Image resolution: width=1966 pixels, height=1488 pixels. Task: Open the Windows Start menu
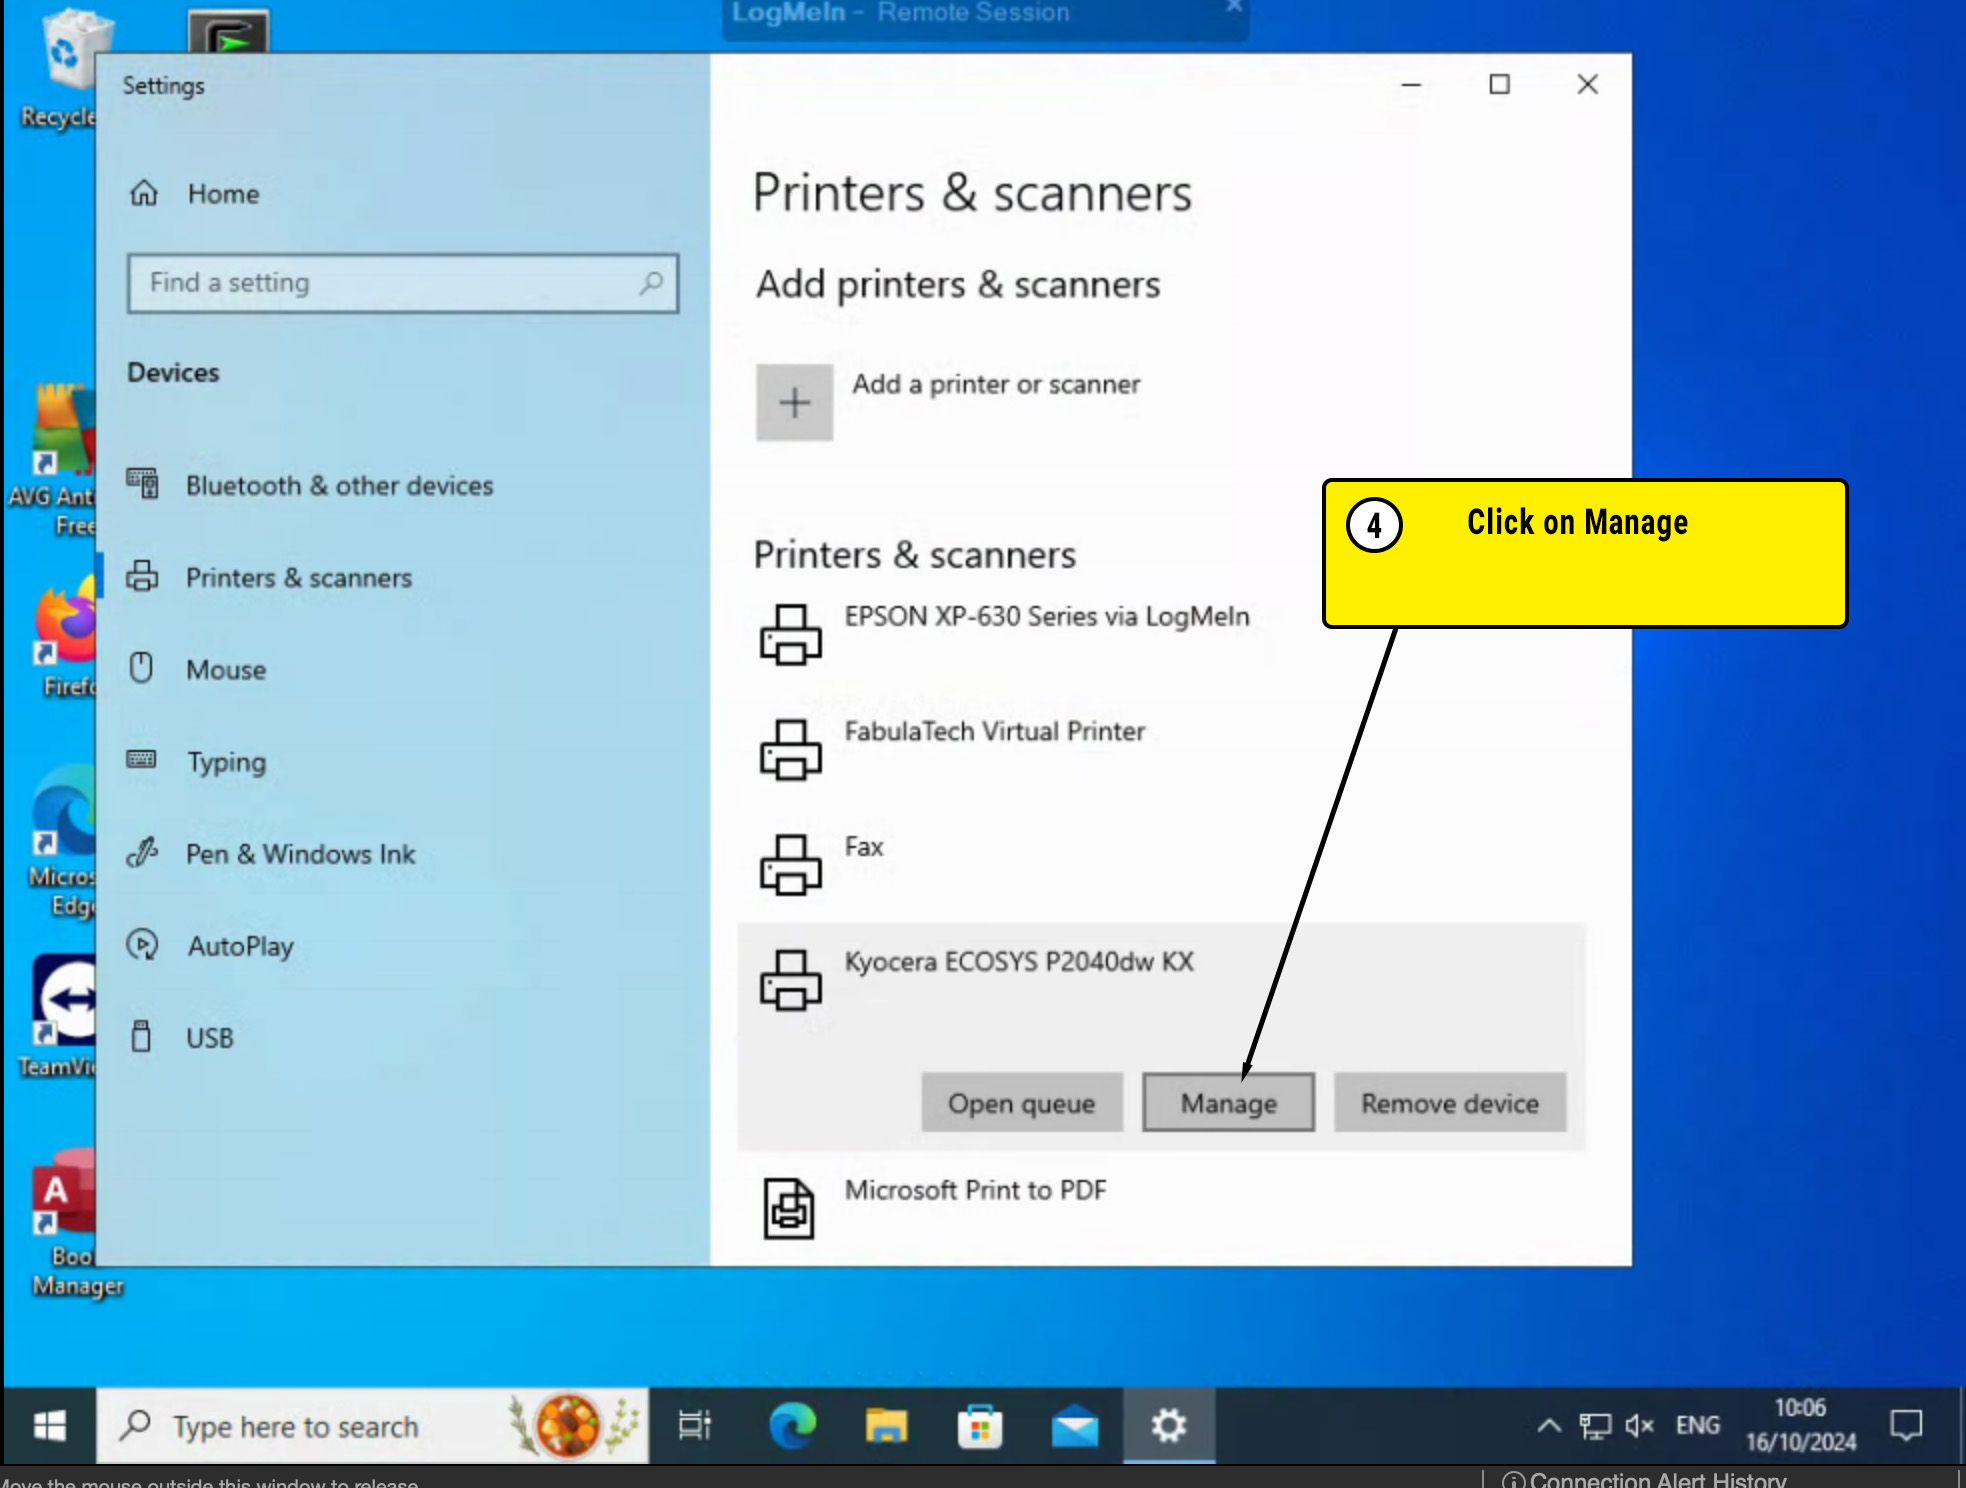(x=49, y=1426)
